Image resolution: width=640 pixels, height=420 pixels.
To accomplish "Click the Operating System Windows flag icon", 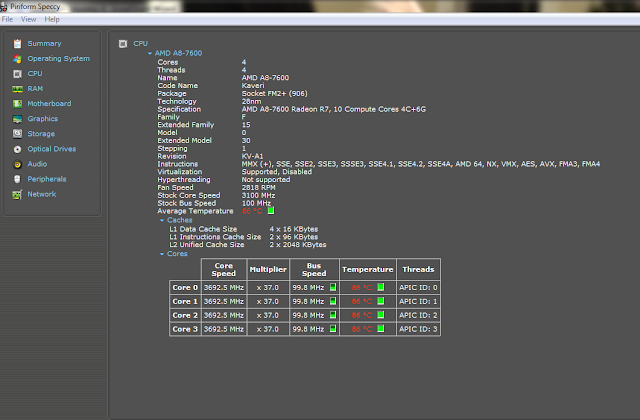I will [x=17, y=59].
